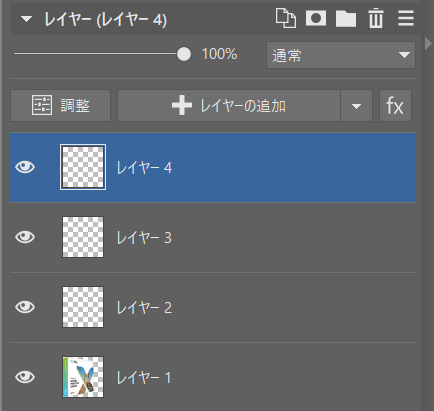Image resolution: width=434 pixels, height=411 pixels.
Task: Toggle visibility of レイヤー 3
Action: tap(25, 237)
